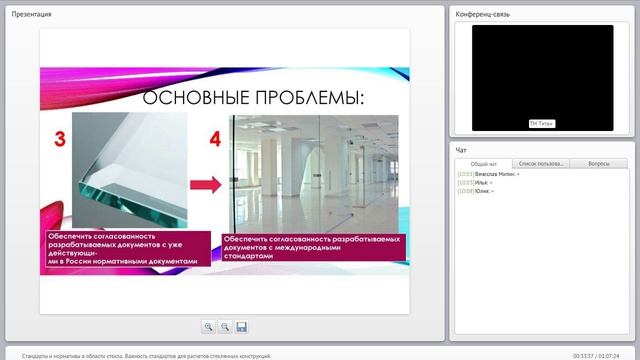Click text box about международными стандартами
Image resolution: width=640 pixels, height=360 pixels.
click(314, 247)
